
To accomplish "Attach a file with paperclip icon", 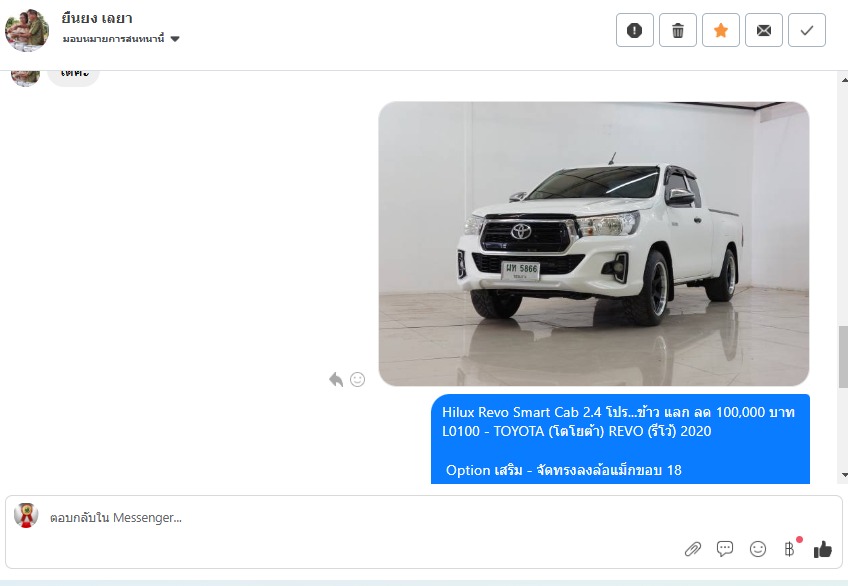I will [x=693, y=549].
